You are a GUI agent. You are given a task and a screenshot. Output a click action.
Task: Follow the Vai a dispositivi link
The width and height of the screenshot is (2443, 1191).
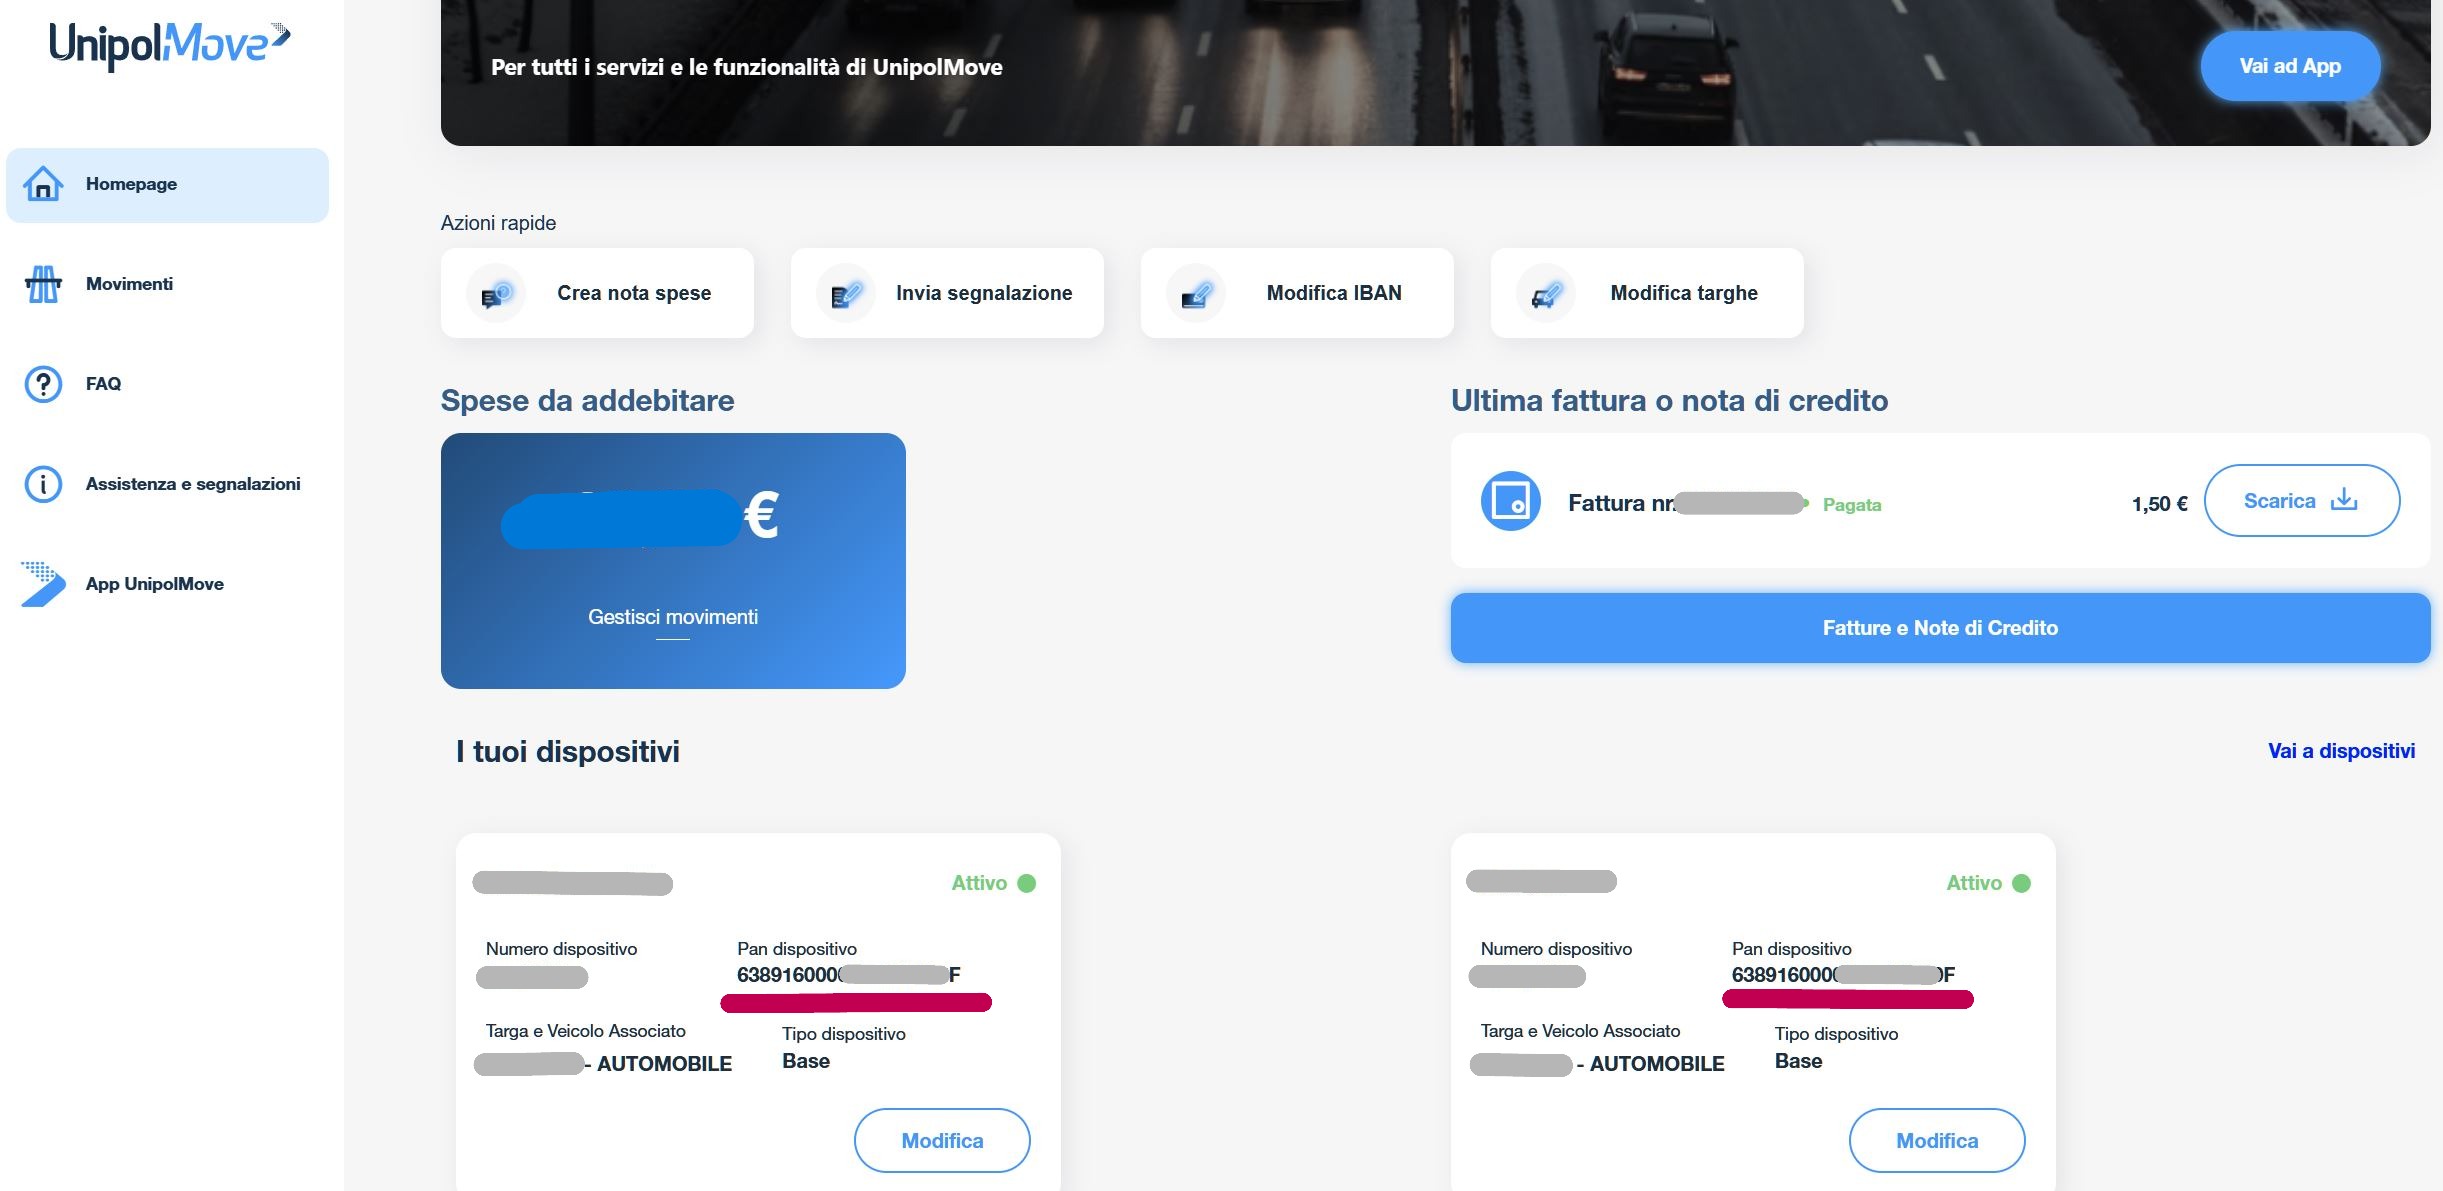(2340, 751)
